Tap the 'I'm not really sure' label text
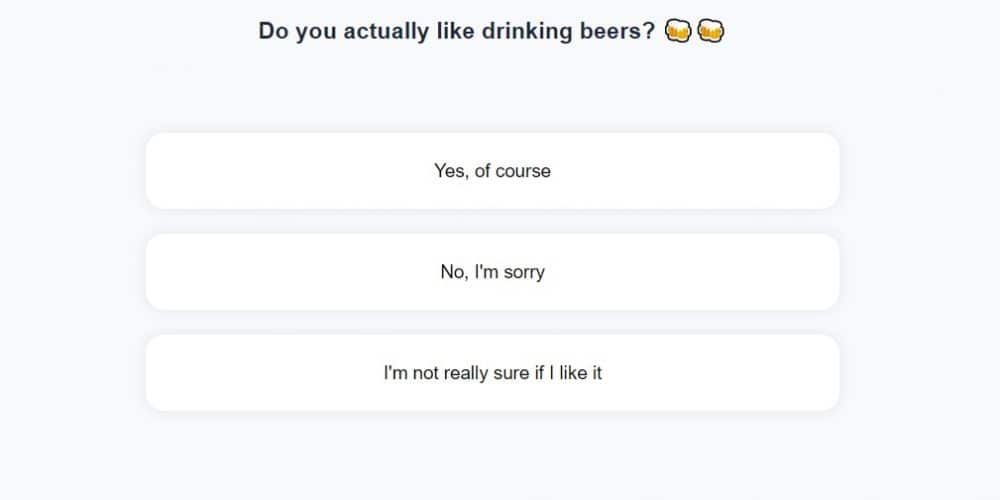The width and height of the screenshot is (1000, 500). tap(492, 373)
